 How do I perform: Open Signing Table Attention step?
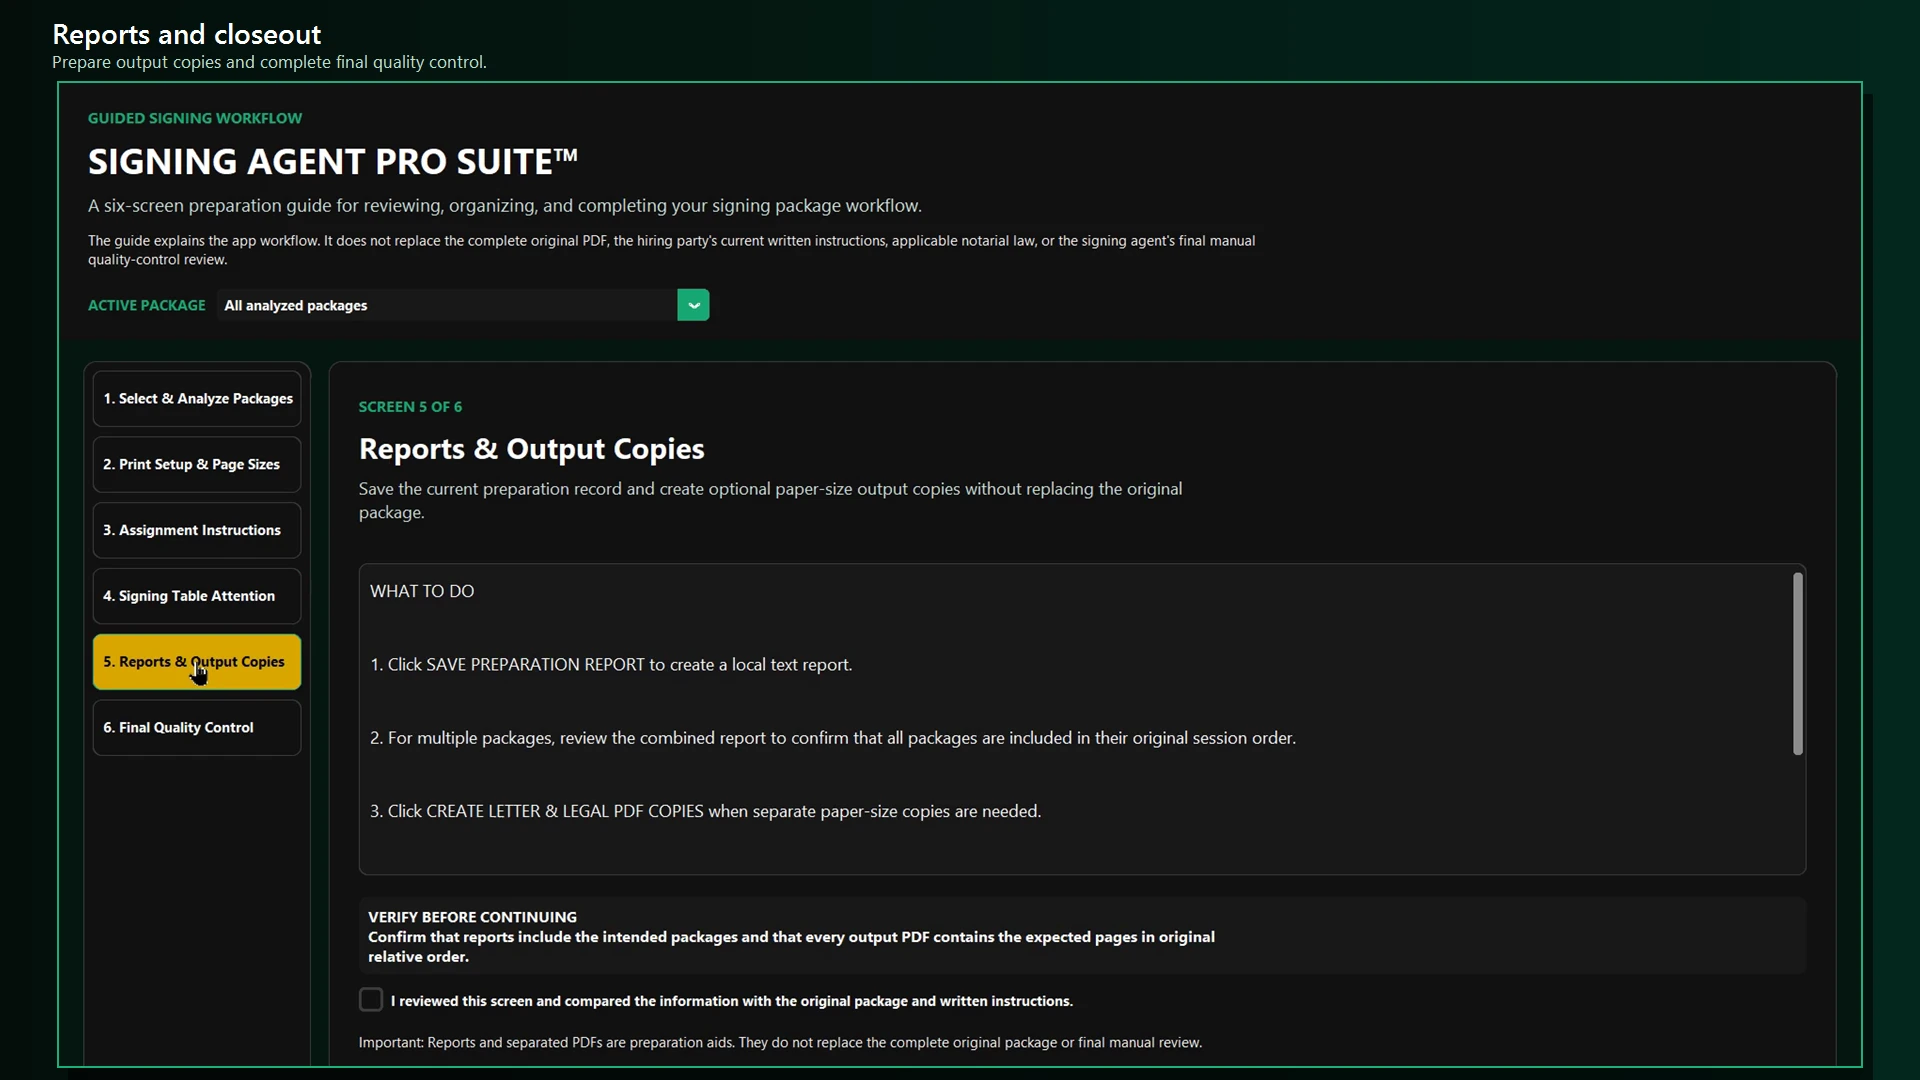[197, 596]
